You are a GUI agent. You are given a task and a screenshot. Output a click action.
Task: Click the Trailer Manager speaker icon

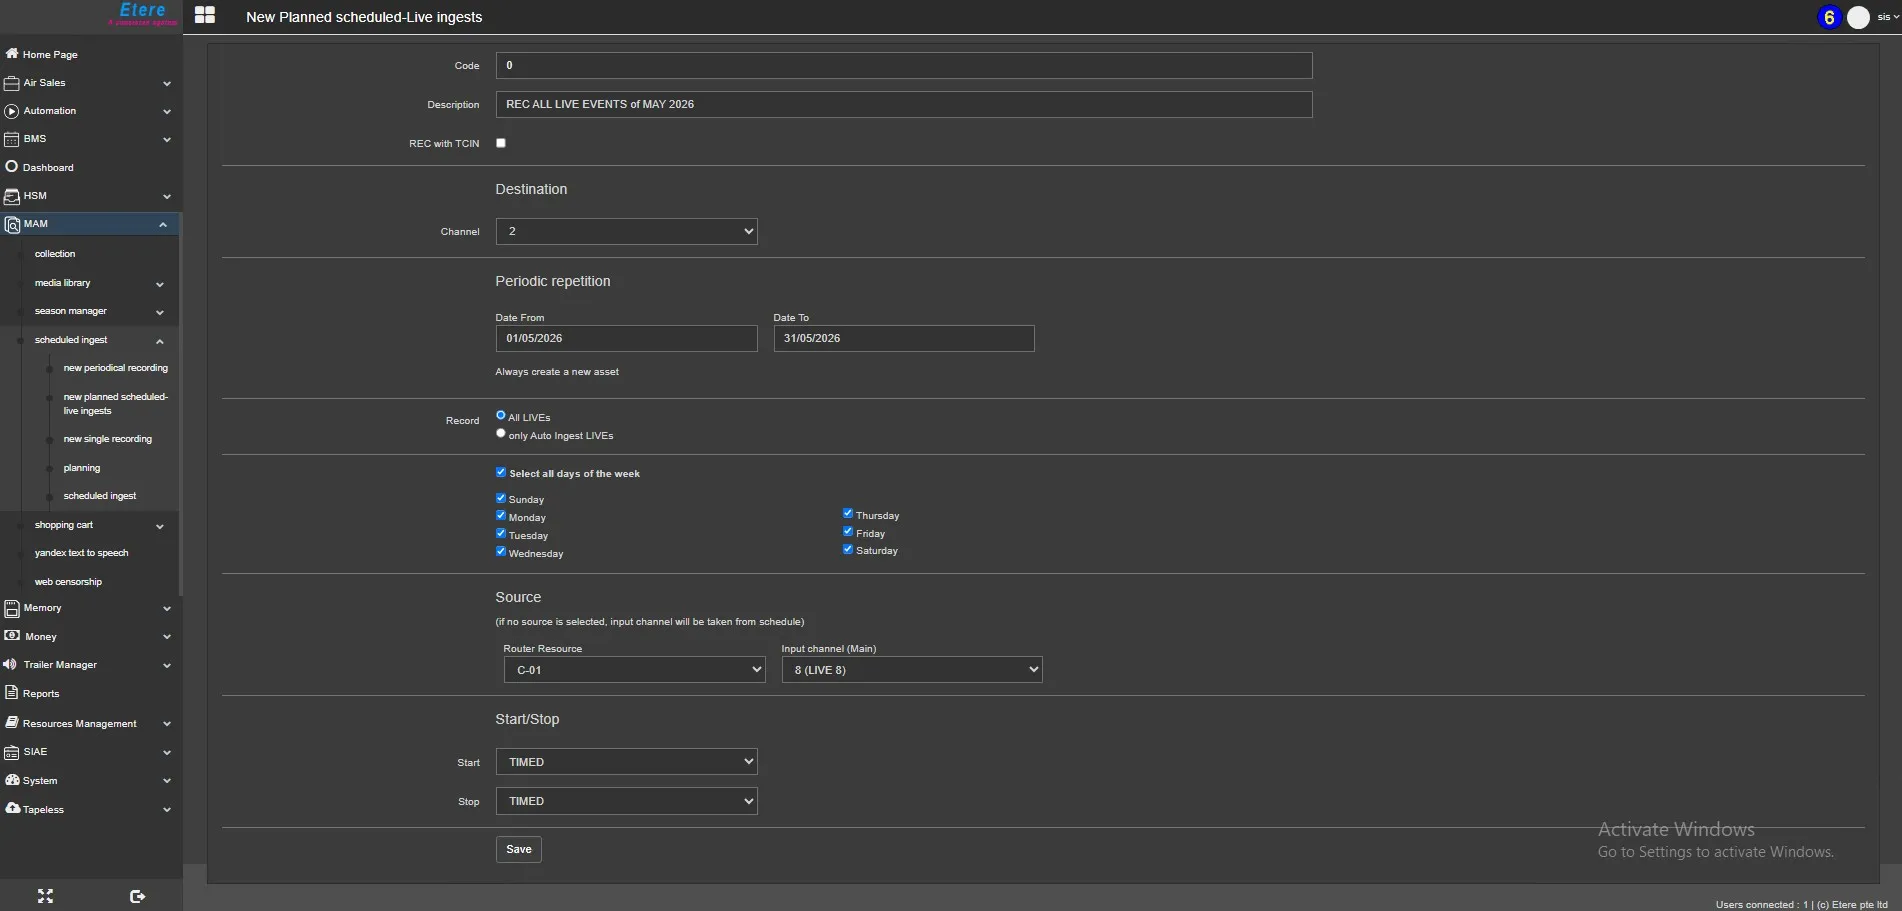(x=11, y=665)
